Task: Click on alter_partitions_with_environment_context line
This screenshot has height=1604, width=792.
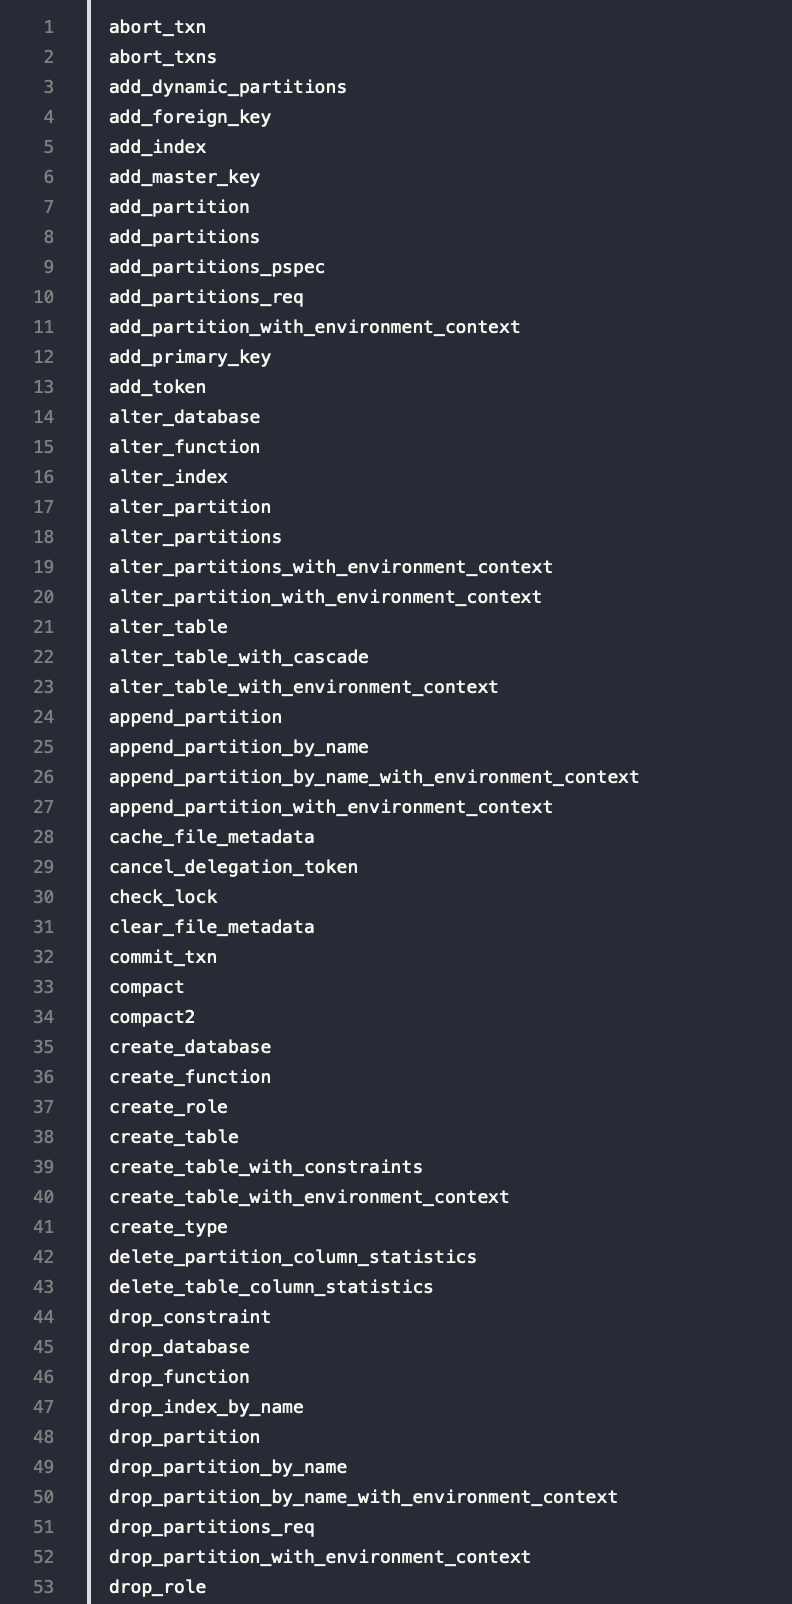Action: pyautogui.click(x=331, y=567)
